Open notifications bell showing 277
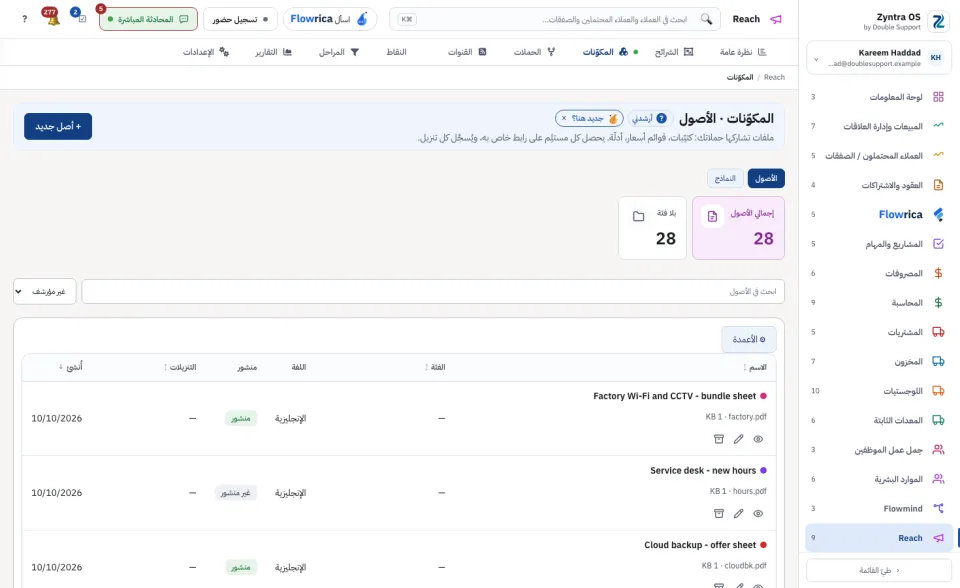 click(x=52, y=18)
